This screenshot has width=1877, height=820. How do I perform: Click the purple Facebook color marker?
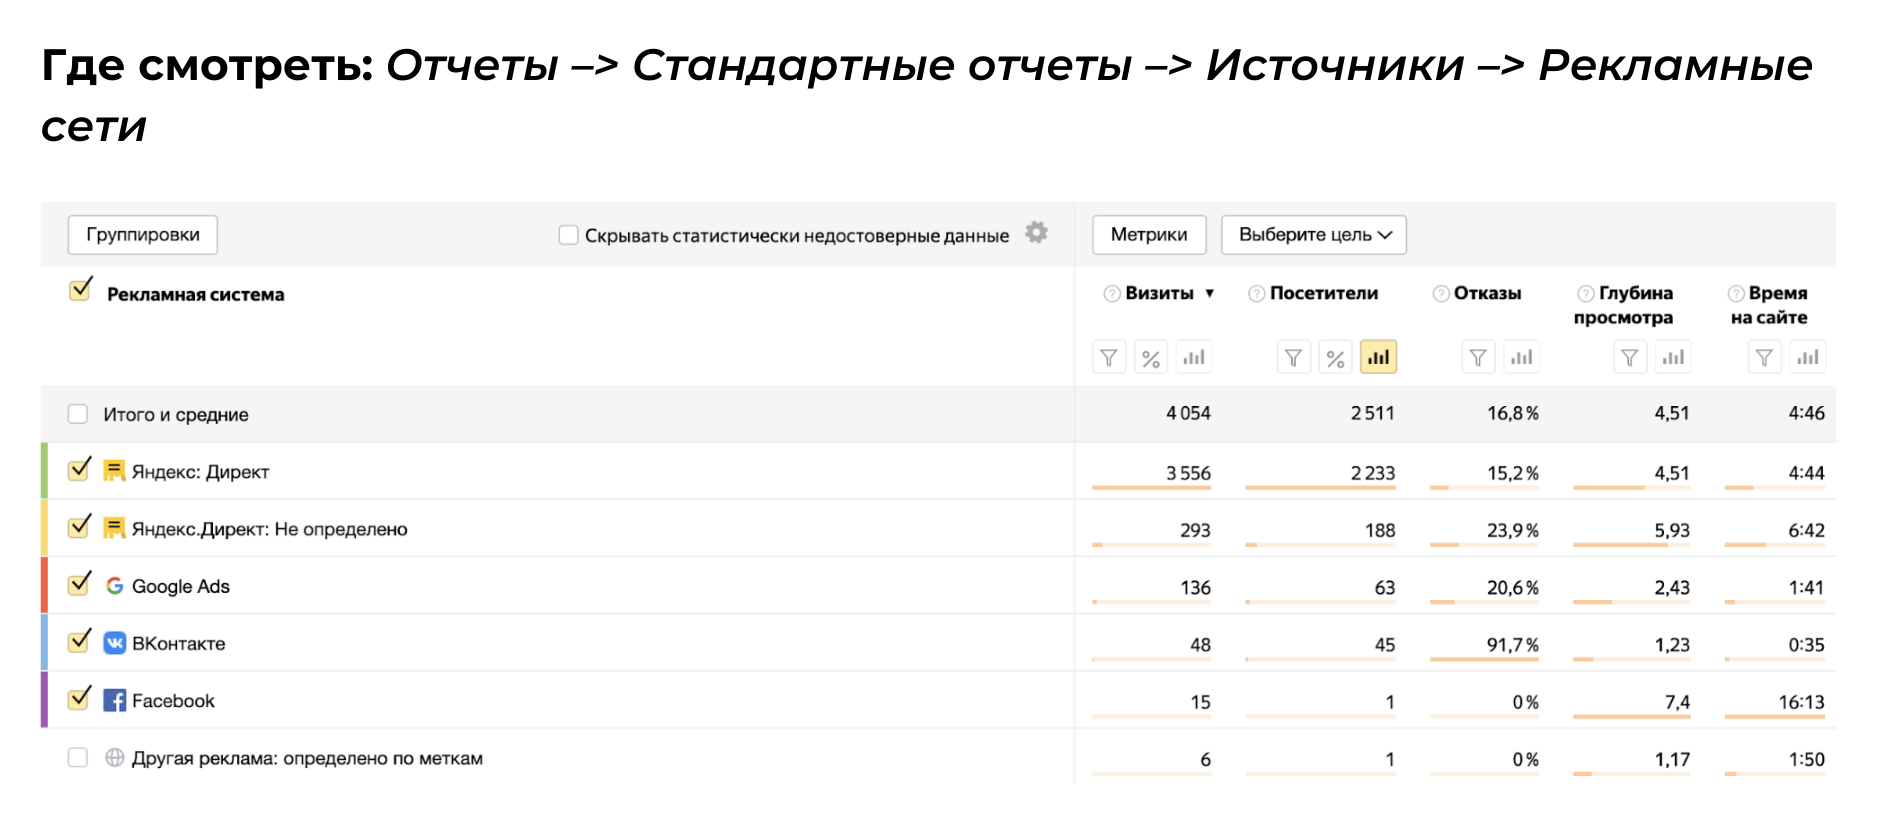point(44,700)
